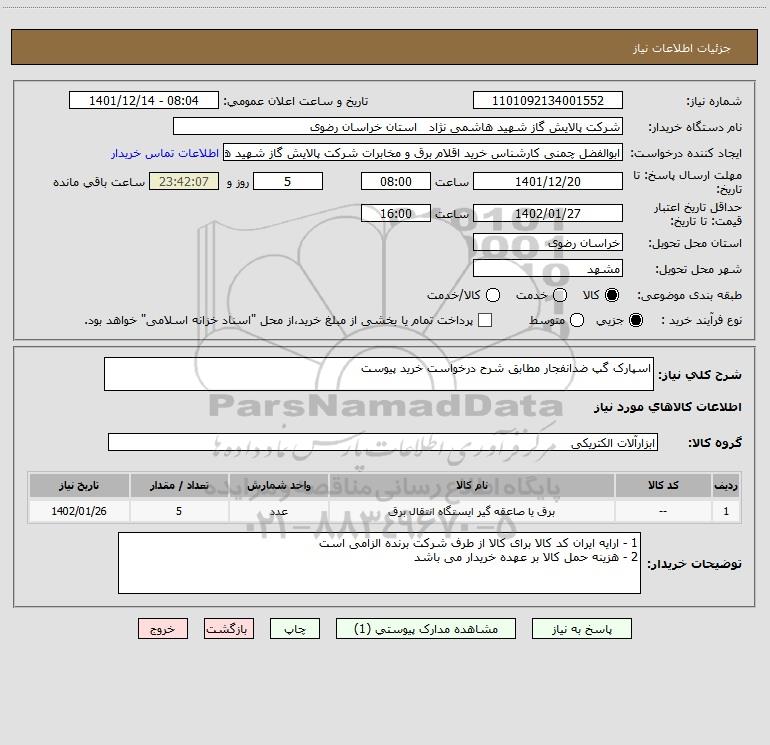Click the public announcement date field 1401/12/14

(144, 101)
